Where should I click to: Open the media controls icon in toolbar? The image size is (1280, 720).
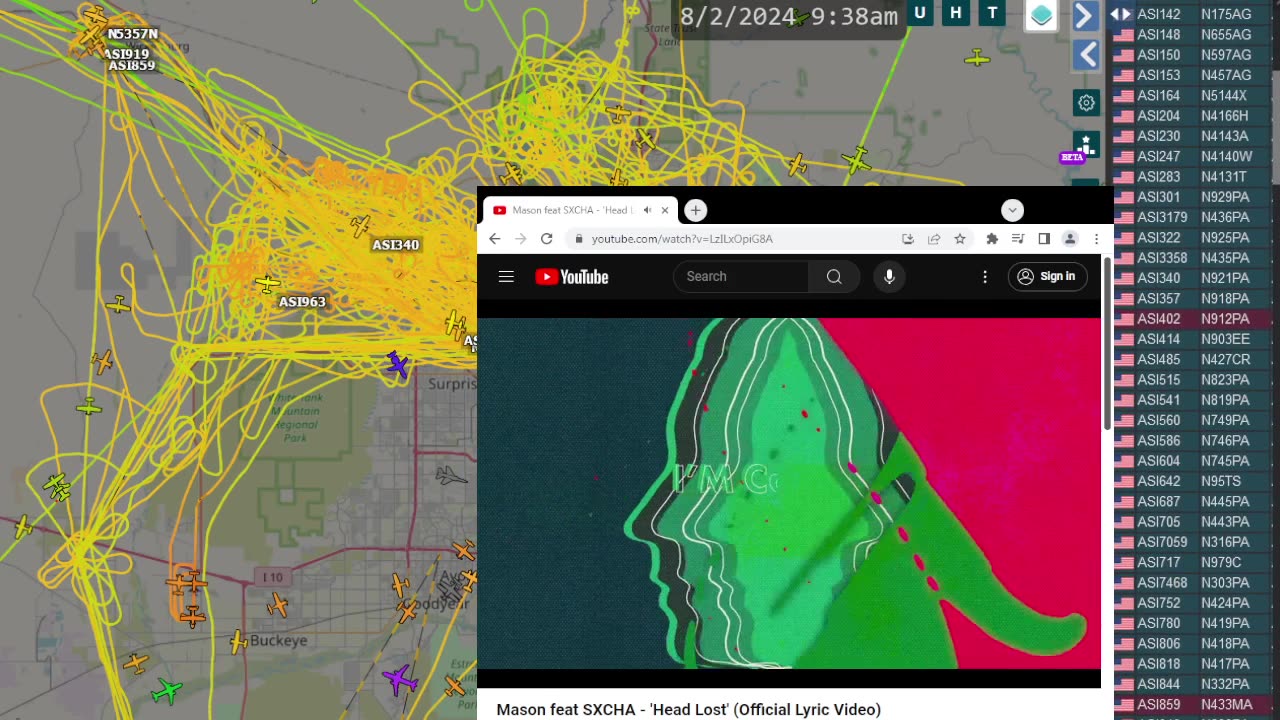(1018, 239)
